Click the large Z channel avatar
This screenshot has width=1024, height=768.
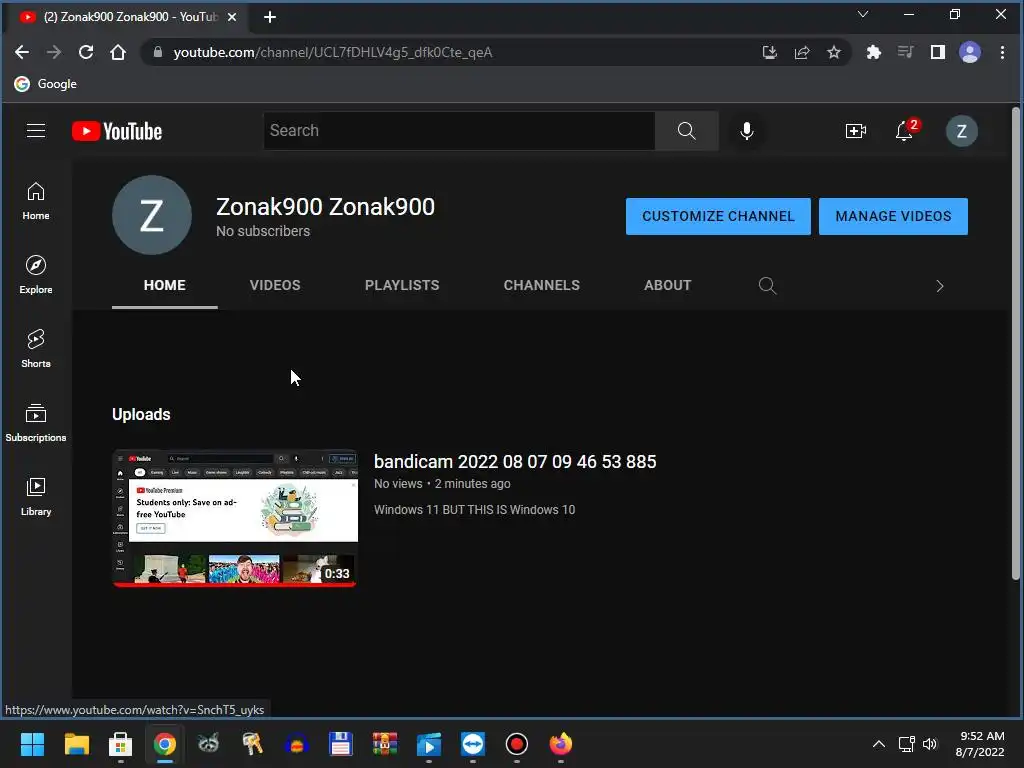152,215
